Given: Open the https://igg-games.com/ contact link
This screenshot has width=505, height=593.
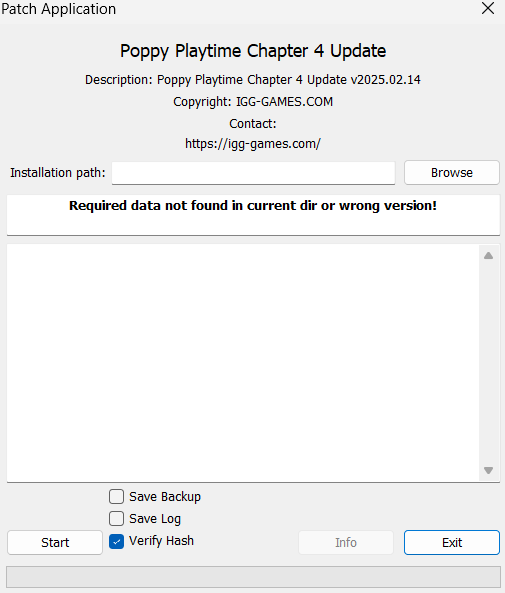Looking at the screenshot, I should coord(253,144).
